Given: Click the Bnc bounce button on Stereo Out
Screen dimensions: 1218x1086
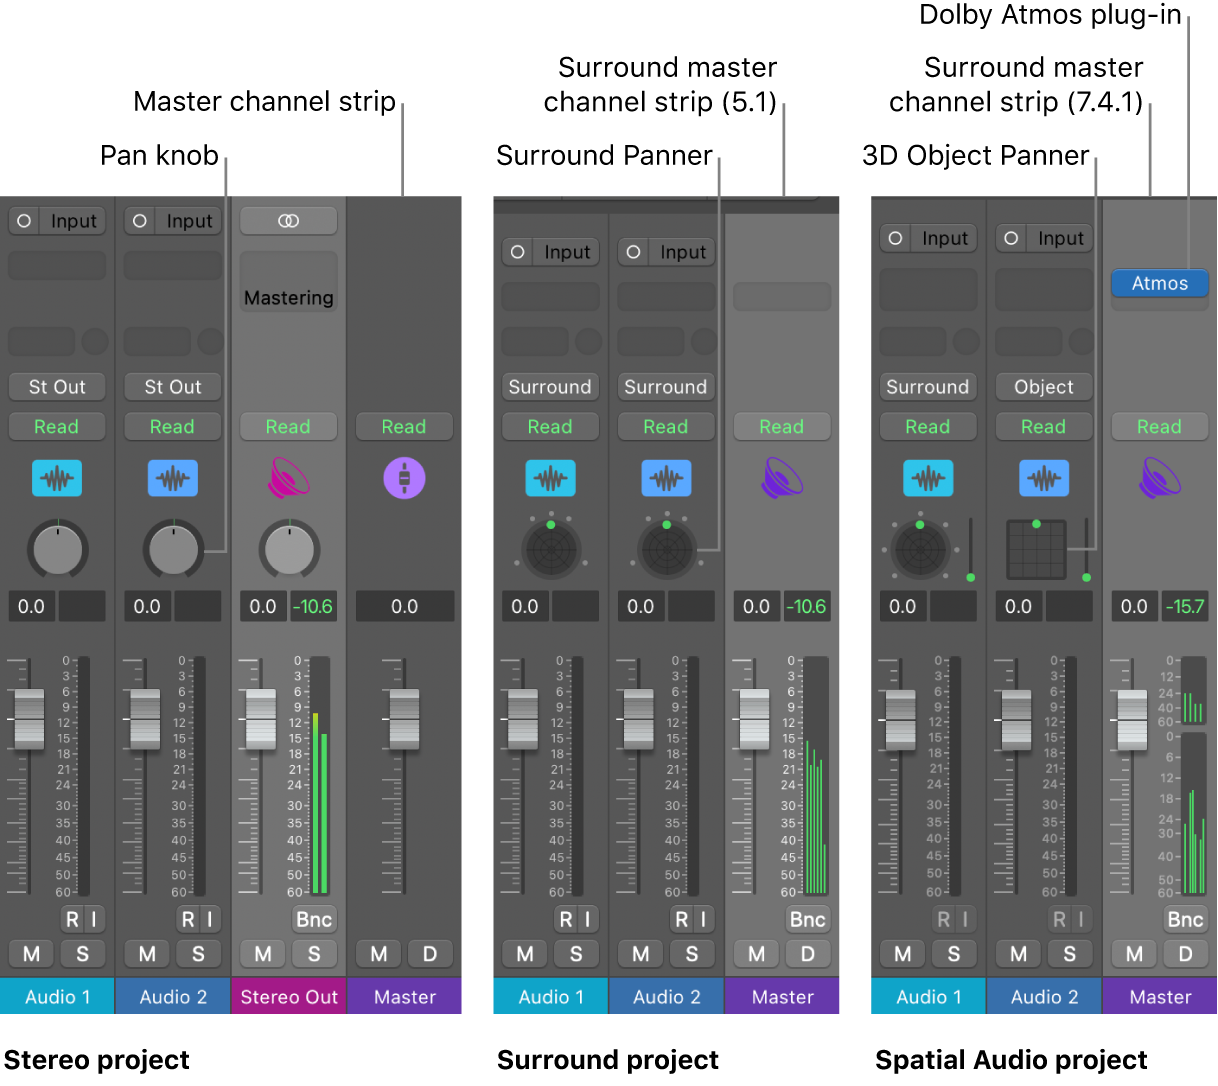Looking at the screenshot, I should [x=313, y=919].
